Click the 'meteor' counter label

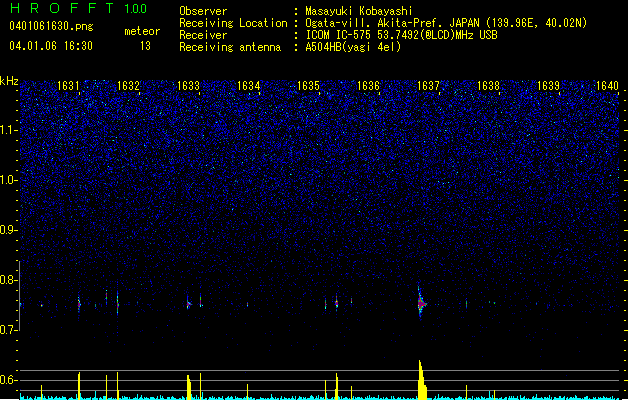pyautogui.click(x=142, y=31)
